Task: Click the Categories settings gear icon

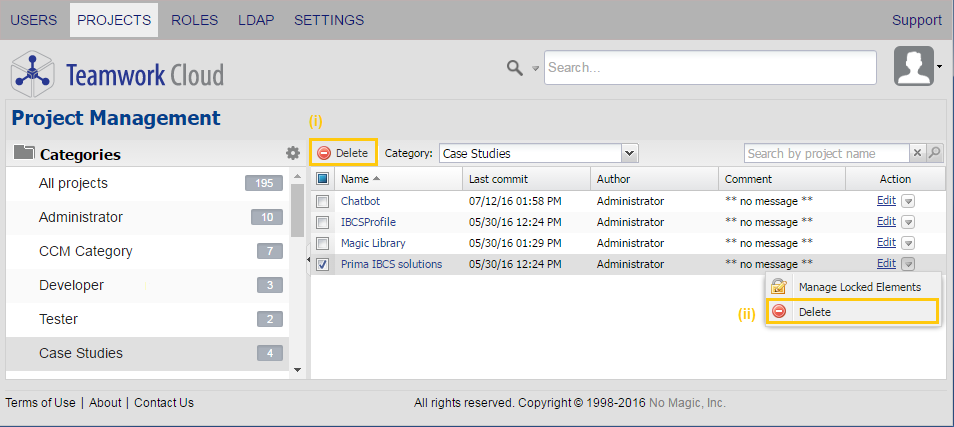Action: [x=292, y=153]
